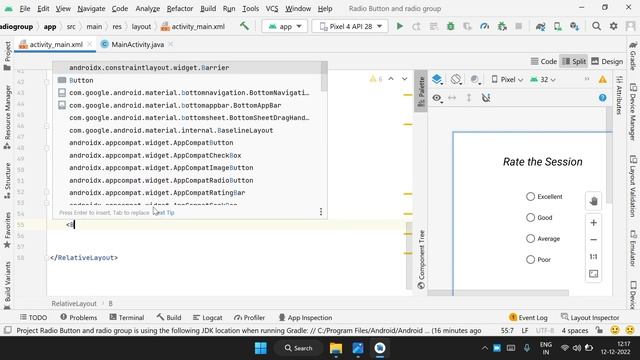Open File Explorer from taskbar

click(x=336, y=348)
